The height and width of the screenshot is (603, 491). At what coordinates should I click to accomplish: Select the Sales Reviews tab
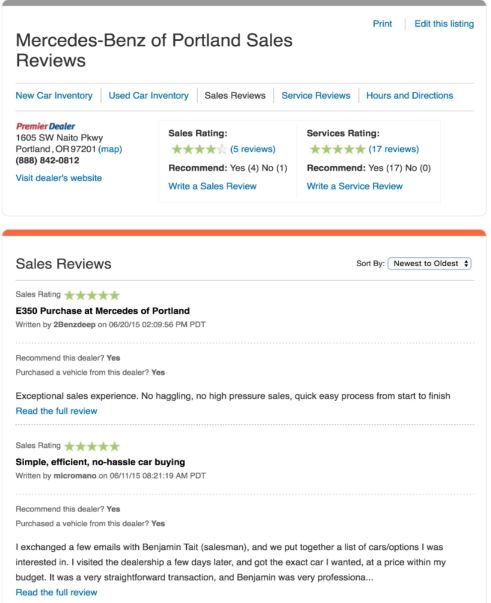pos(235,95)
